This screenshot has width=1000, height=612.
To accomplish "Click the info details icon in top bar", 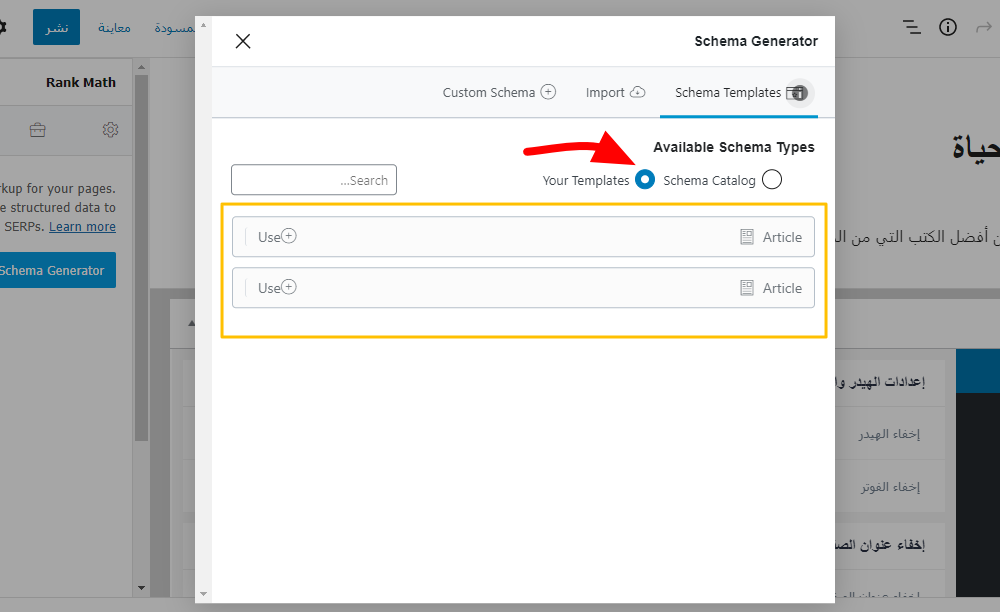I will [948, 27].
